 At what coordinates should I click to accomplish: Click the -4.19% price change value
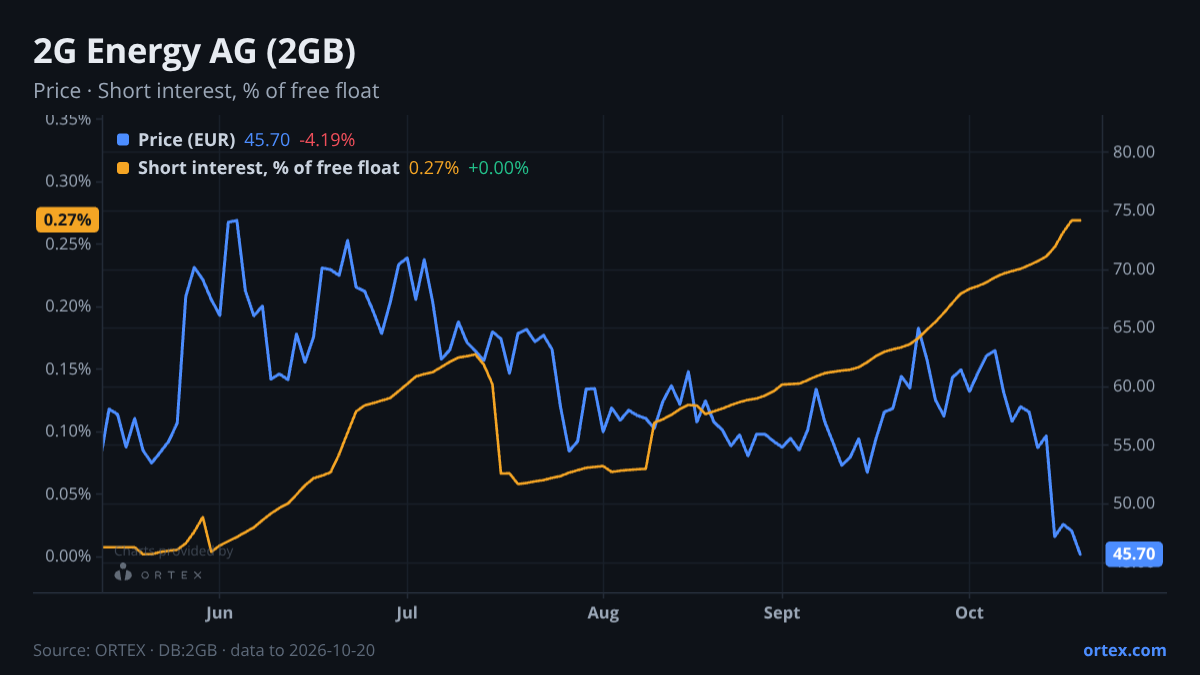pos(327,140)
